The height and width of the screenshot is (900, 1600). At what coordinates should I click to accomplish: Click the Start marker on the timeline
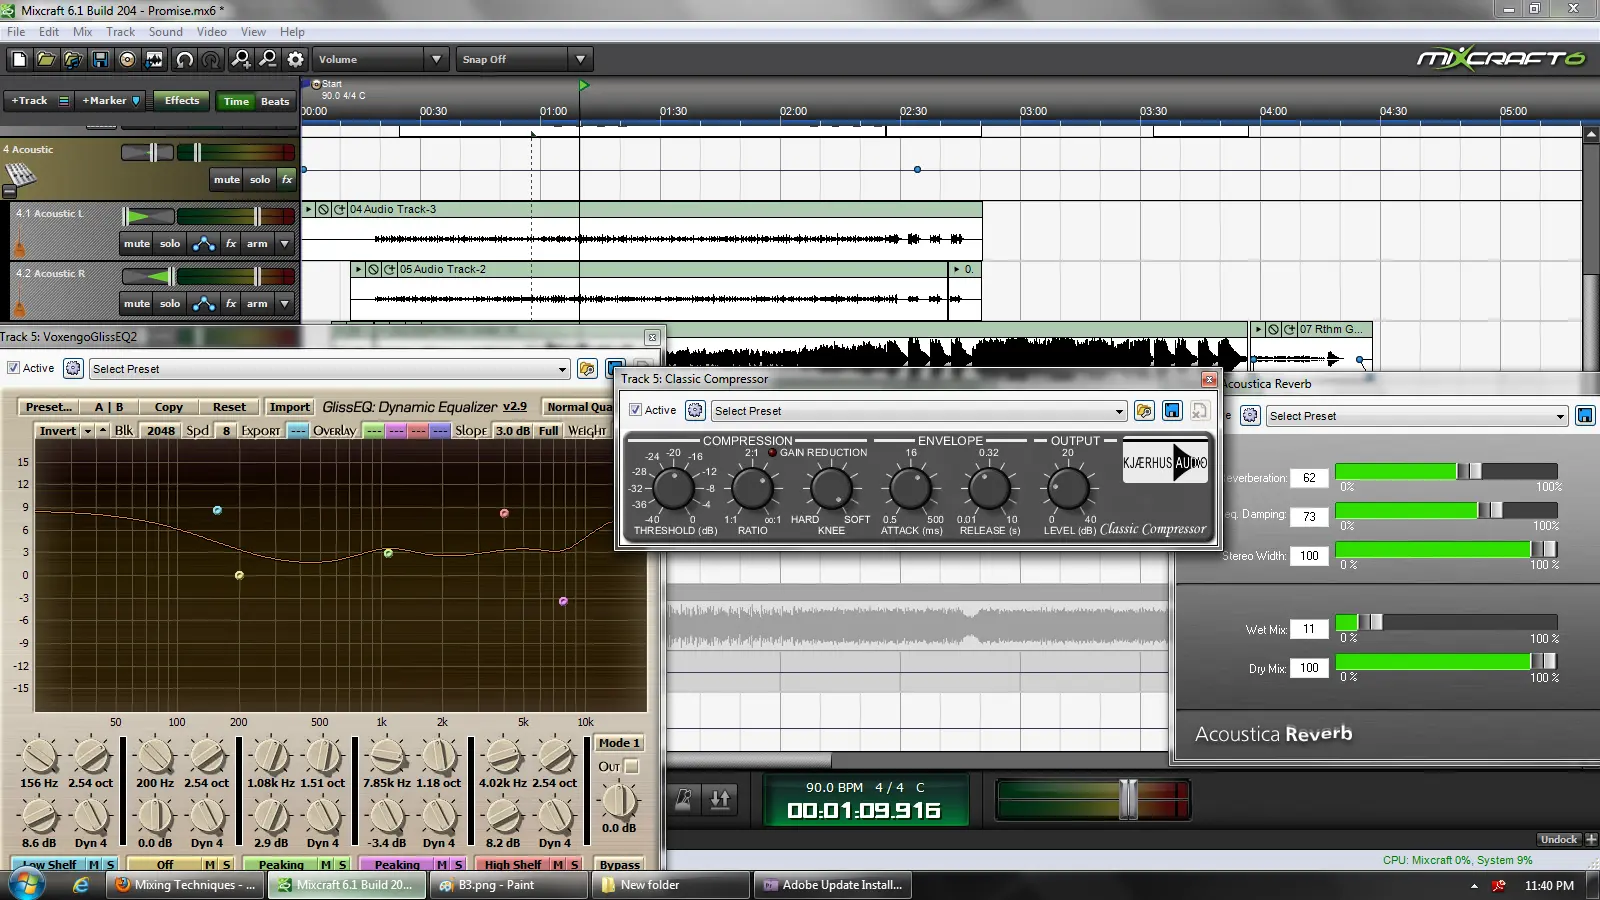[317, 84]
